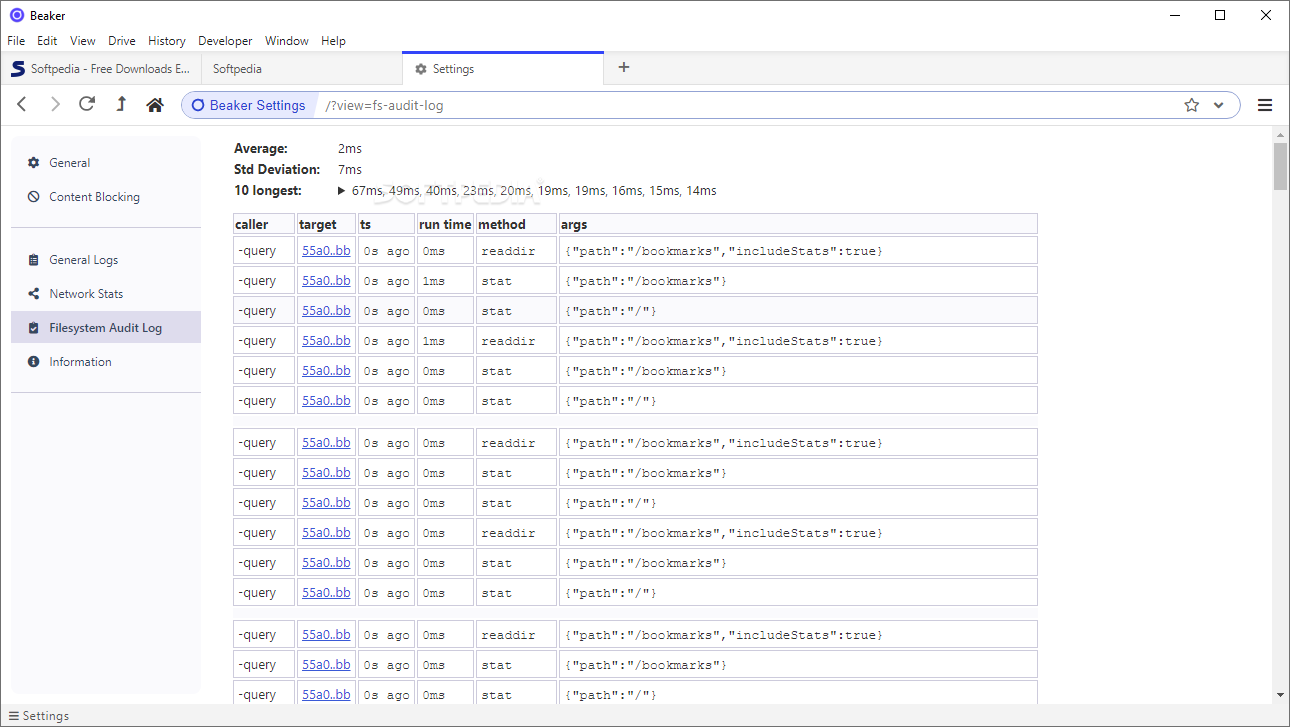Switch to the second Softpedia tab
The image size is (1290, 727).
301,69
